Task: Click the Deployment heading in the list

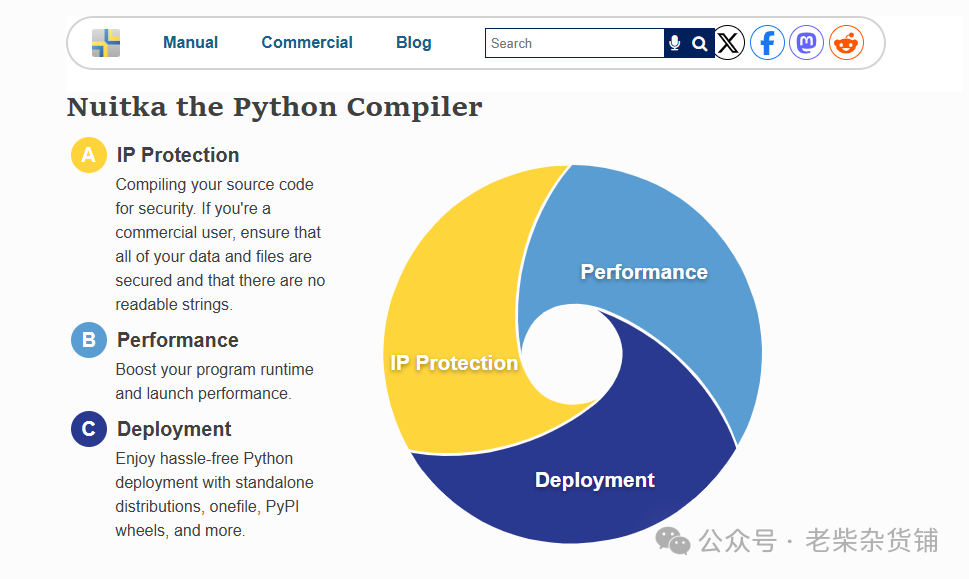Action: click(174, 429)
